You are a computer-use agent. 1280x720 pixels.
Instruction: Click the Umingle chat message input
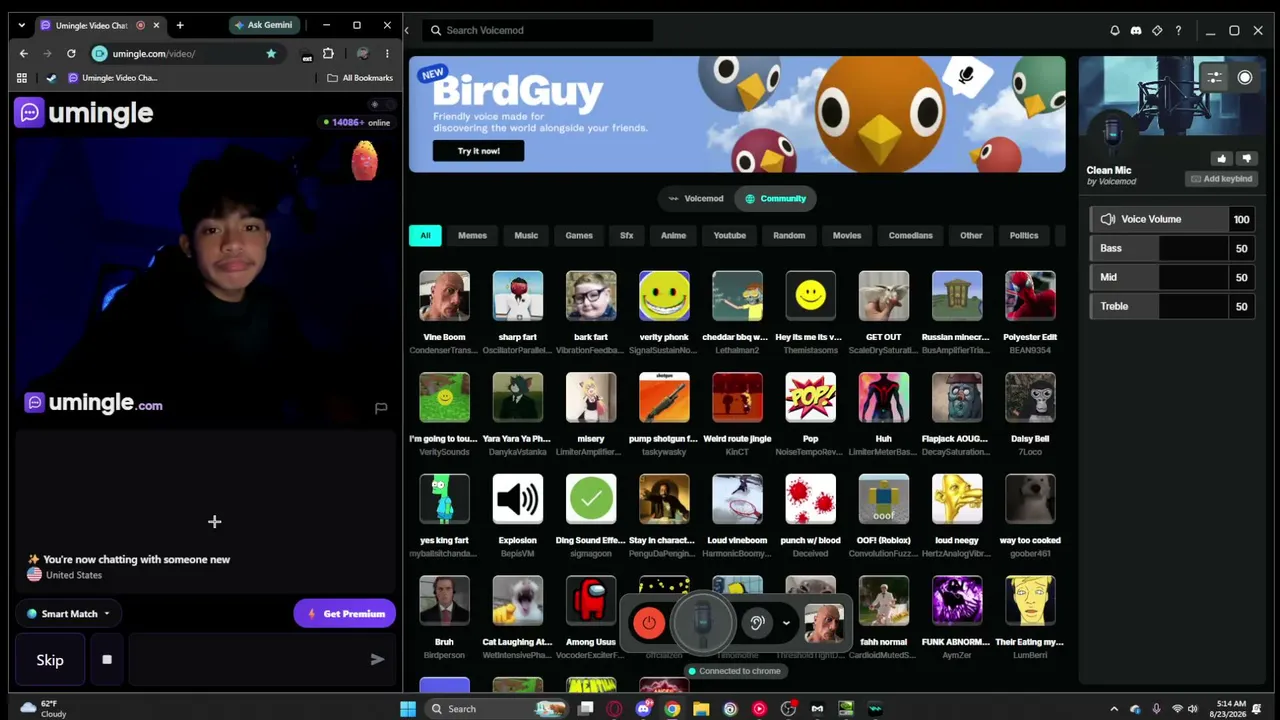[245, 660]
